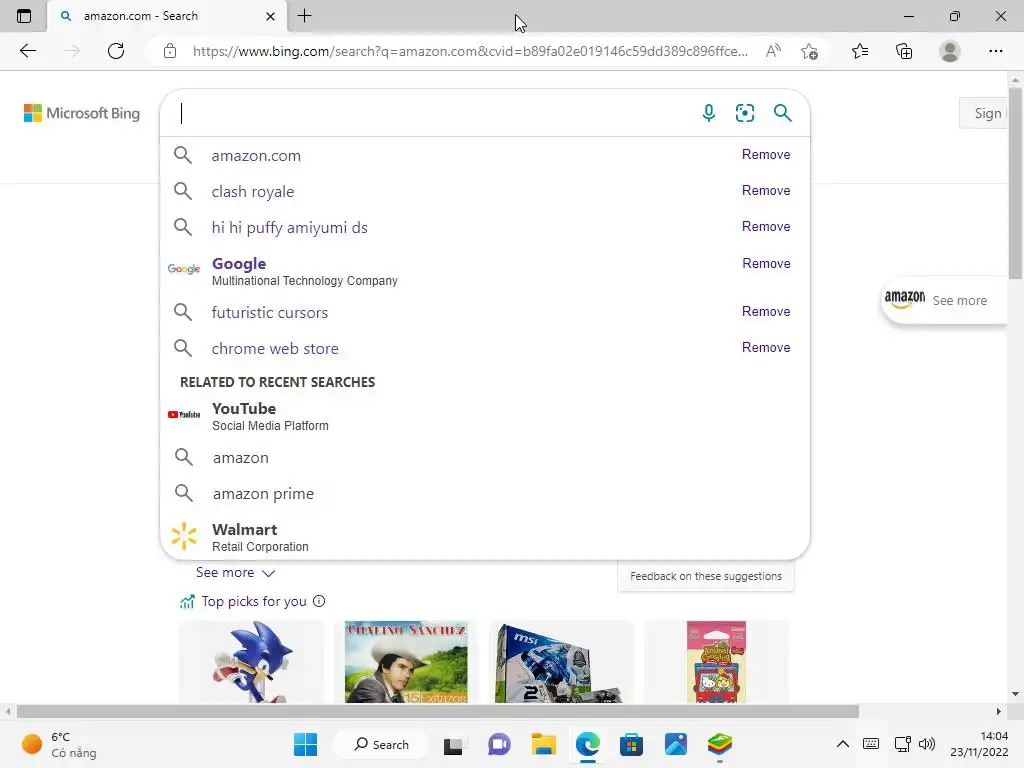Activate Read aloud icon in address bar
The image size is (1024, 768).
tap(773, 51)
